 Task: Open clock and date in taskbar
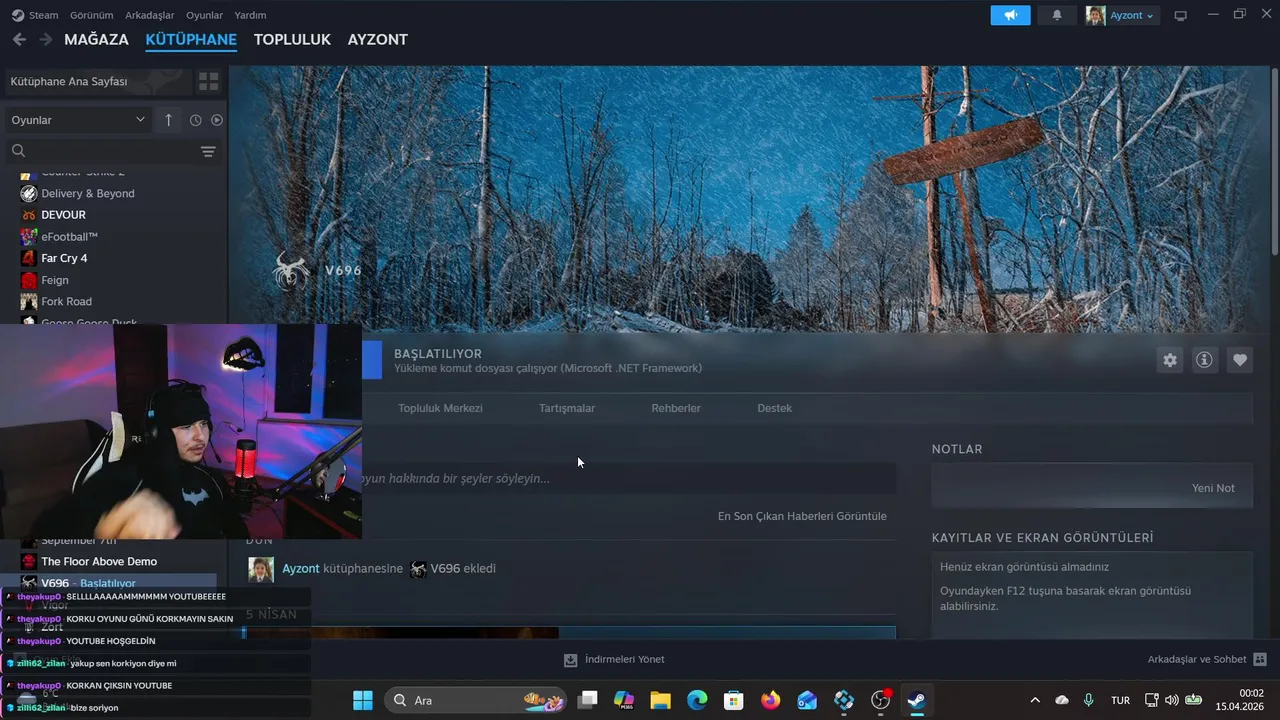tap(1239, 700)
